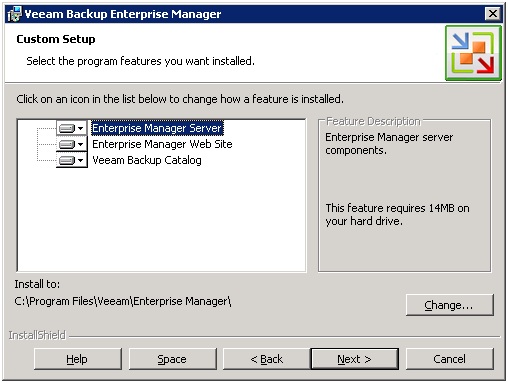Open the Help button
Image resolution: width=508 pixels, height=383 pixels.
click(x=78, y=359)
